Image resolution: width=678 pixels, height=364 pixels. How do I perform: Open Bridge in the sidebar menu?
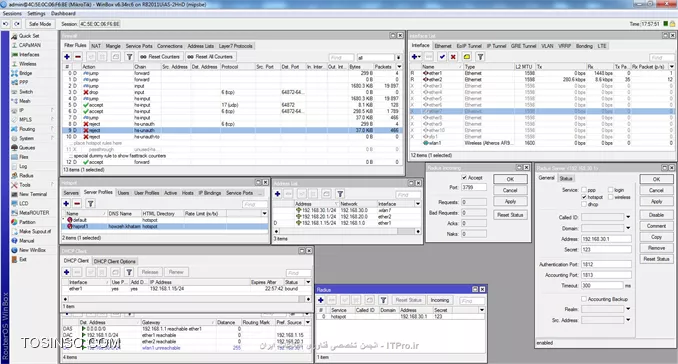point(26,73)
